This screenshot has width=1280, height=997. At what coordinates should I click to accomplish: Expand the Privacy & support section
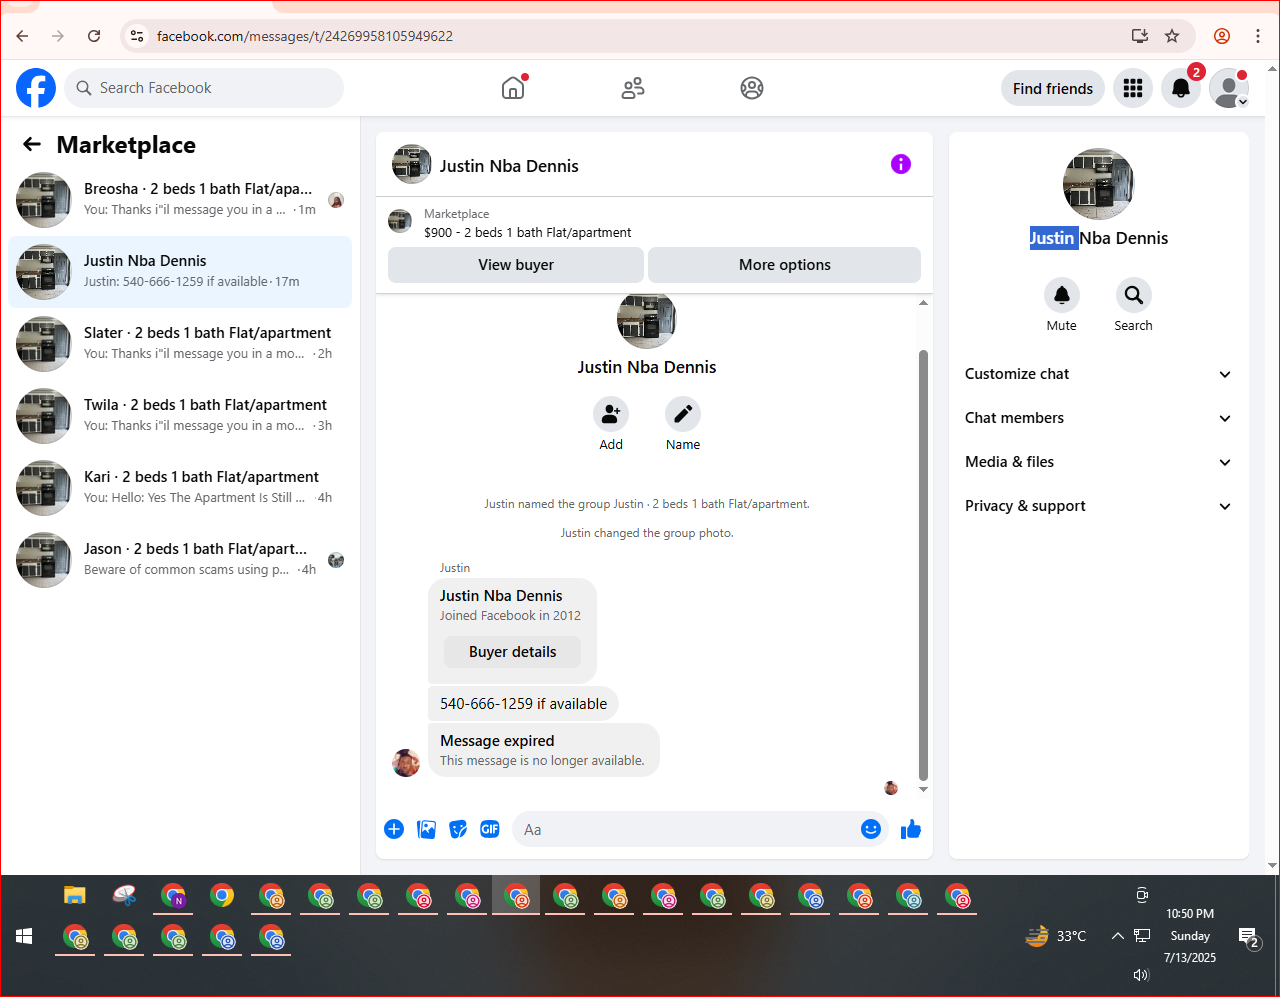(1099, 506)
